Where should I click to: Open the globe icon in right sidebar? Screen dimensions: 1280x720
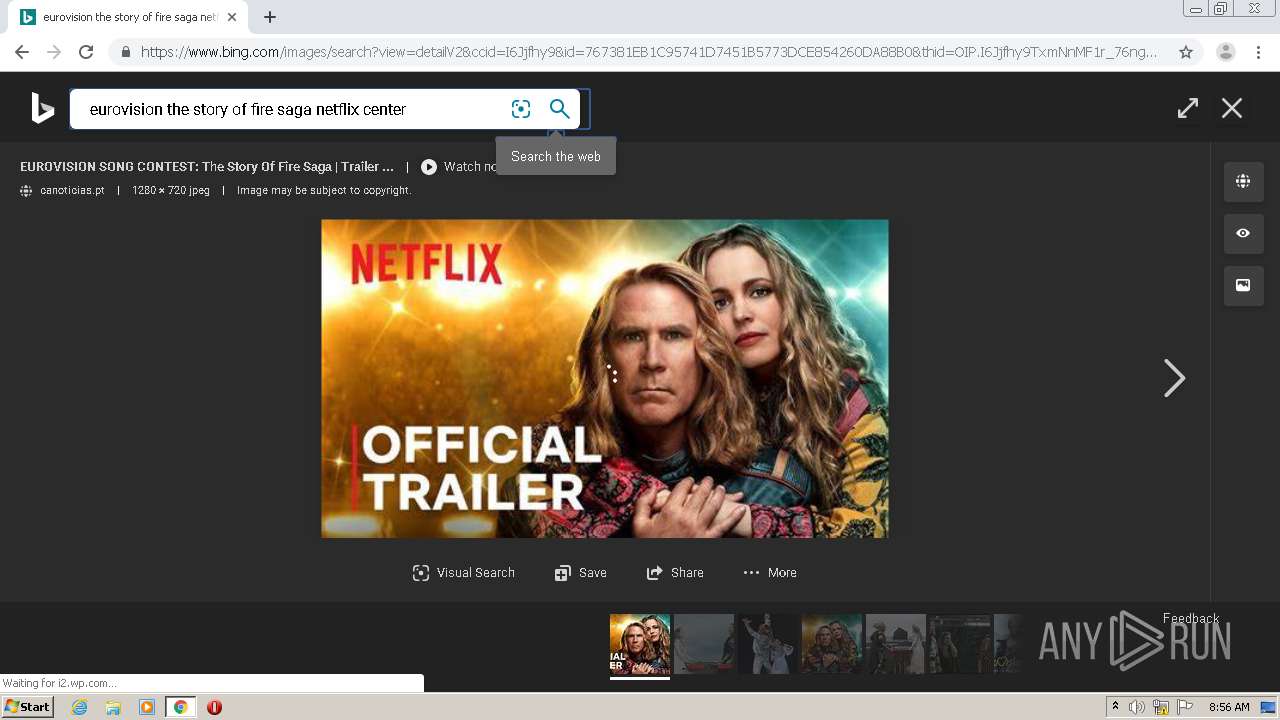pos(1243,181)
